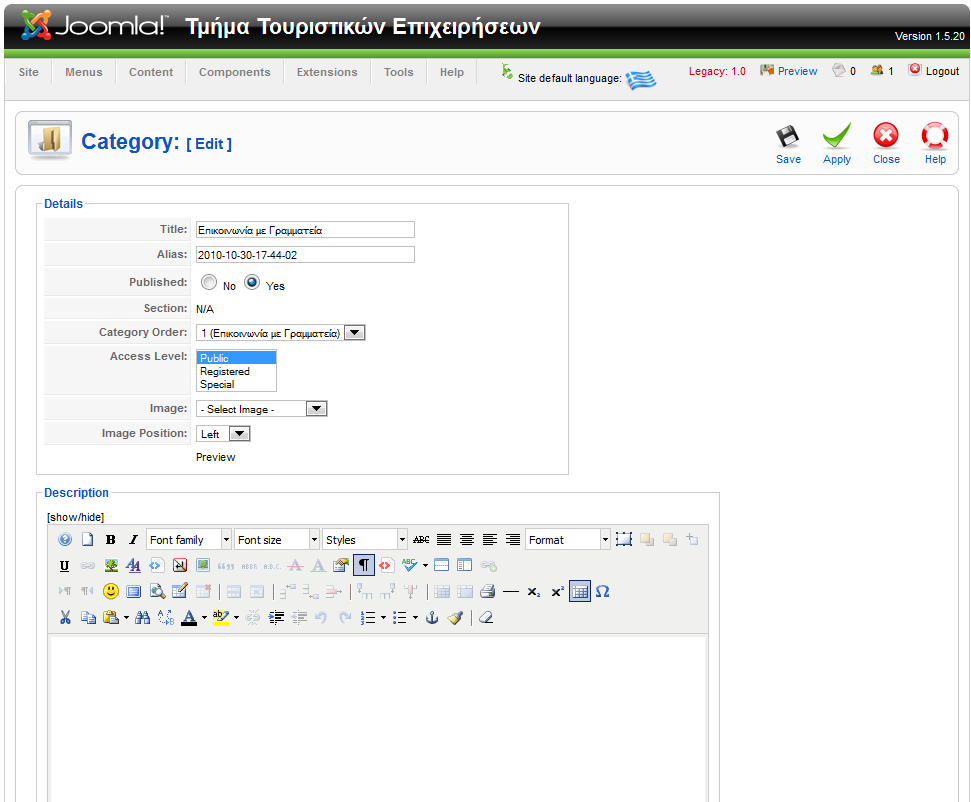Click the Legacy: 1.0 indicator
This screenshot has height=802, width=971.
point(717,71)
